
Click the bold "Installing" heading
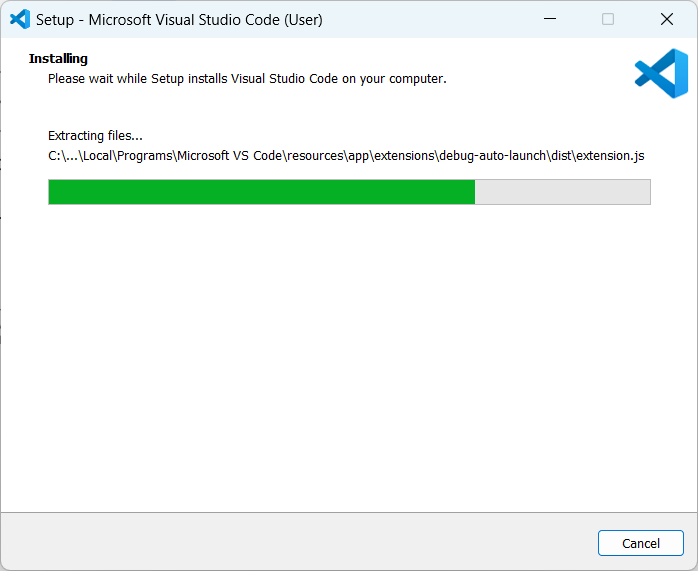pyautogui.click(x=58, y=59)
